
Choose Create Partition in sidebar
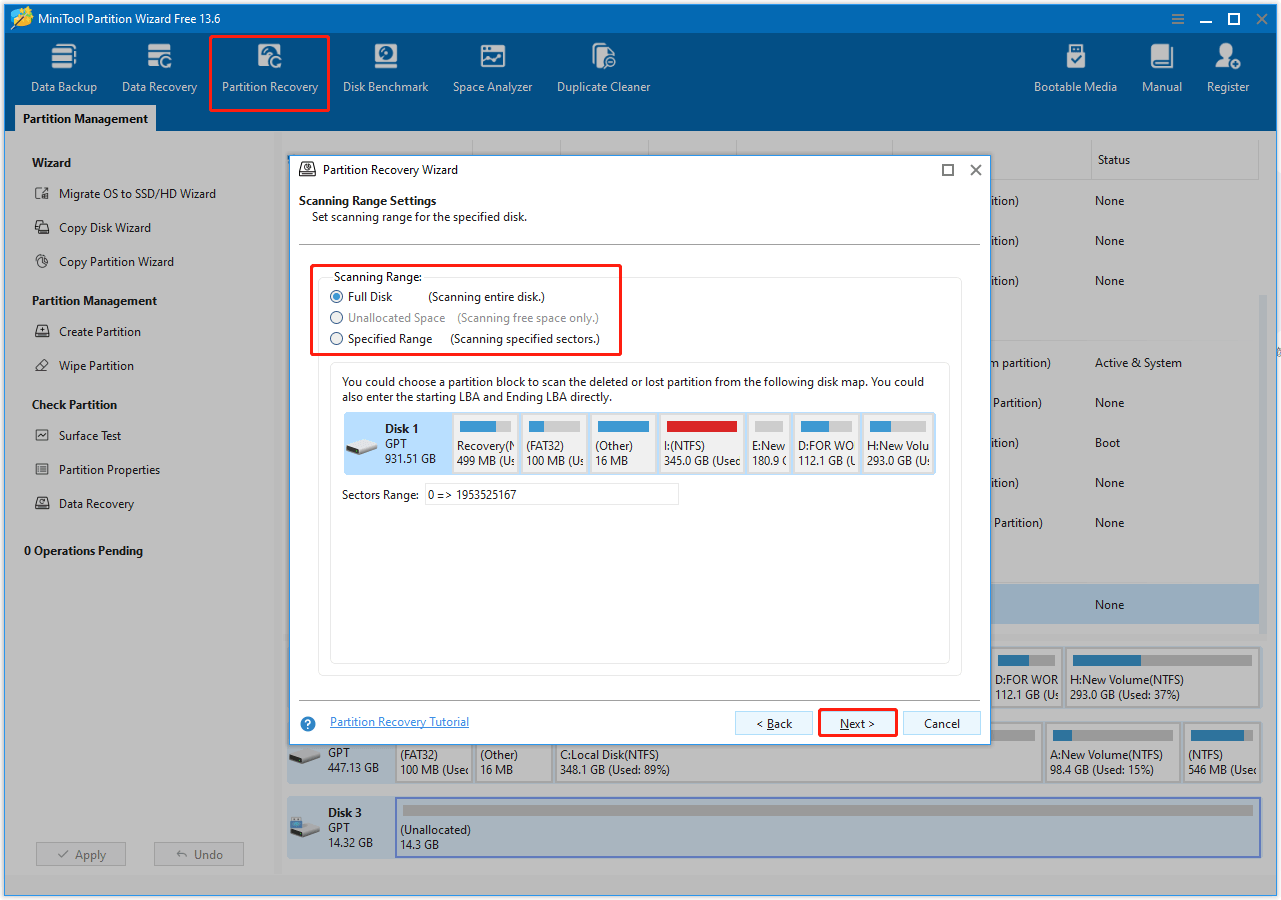[88, 332]
